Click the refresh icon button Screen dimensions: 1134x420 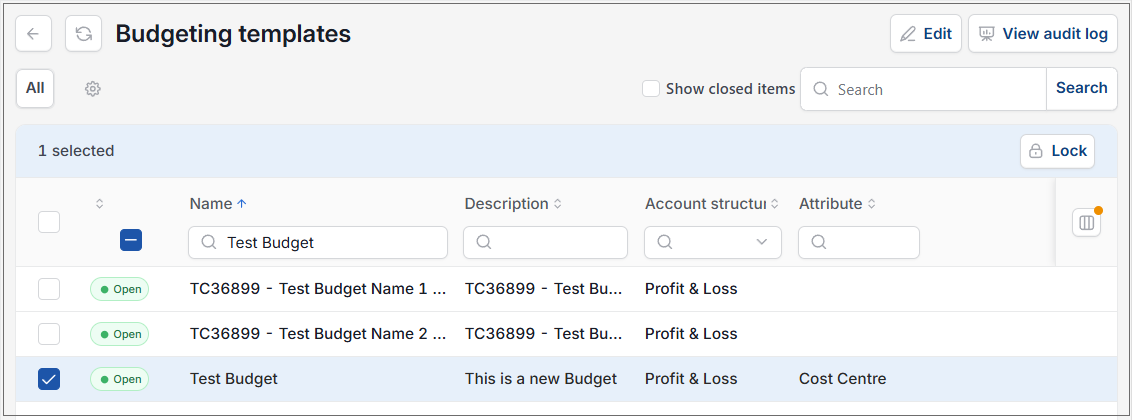pyautogui.click(x=83, y=34)
